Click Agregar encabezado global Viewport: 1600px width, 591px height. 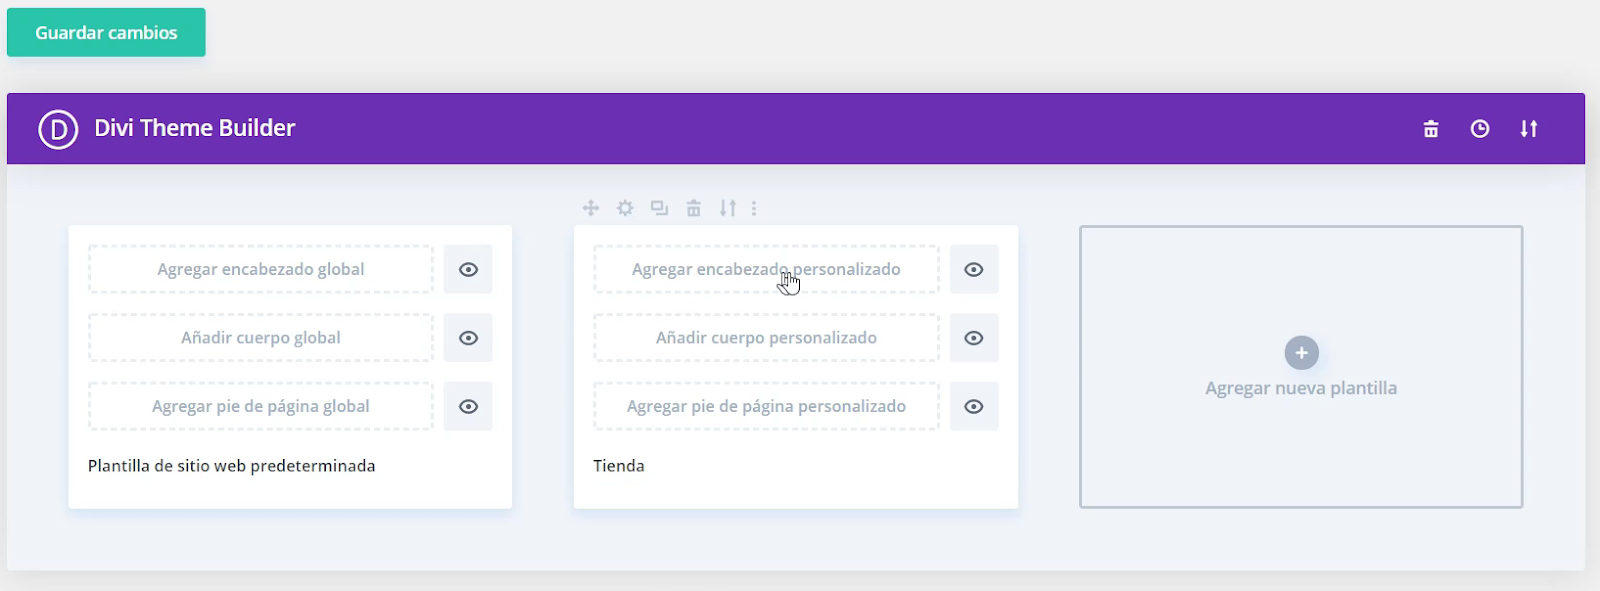pos(261,270)
